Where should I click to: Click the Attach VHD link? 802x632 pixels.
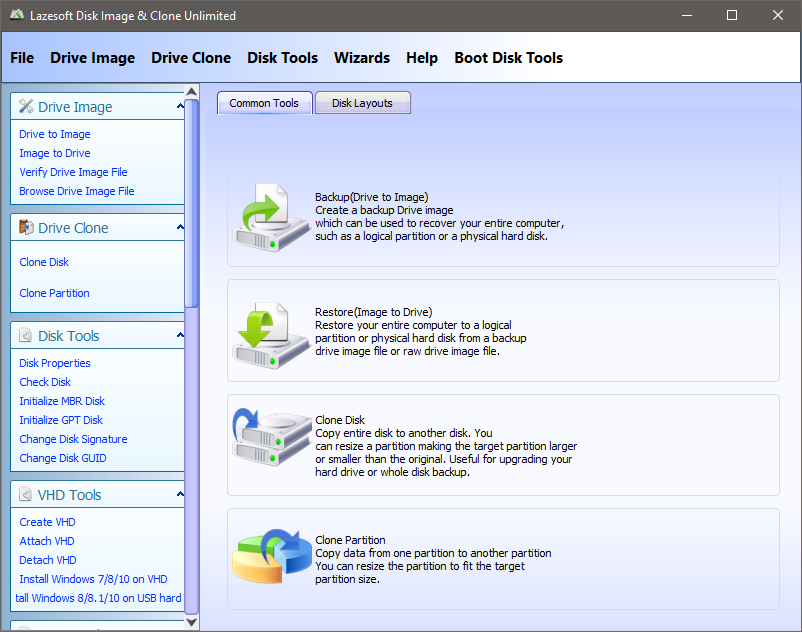47,541
